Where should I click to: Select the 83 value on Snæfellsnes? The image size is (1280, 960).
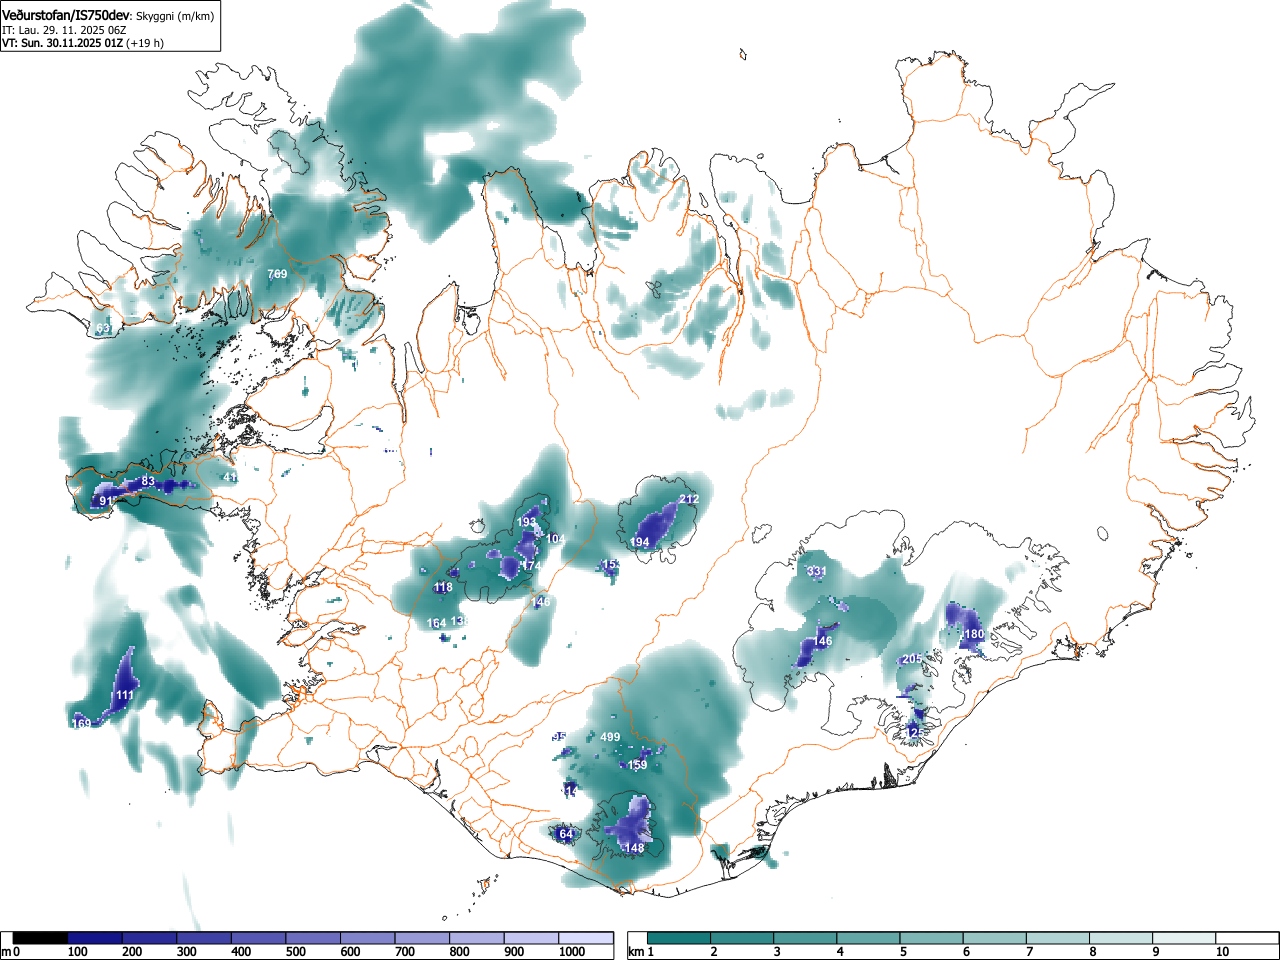pyautogui.click(x=148, y=482)
